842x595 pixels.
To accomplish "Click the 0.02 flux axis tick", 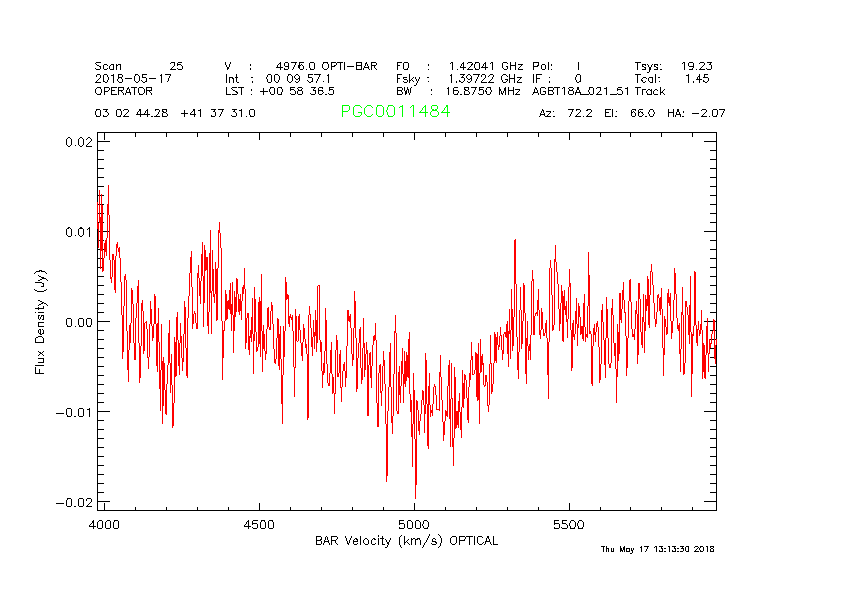I will [82, 142].
